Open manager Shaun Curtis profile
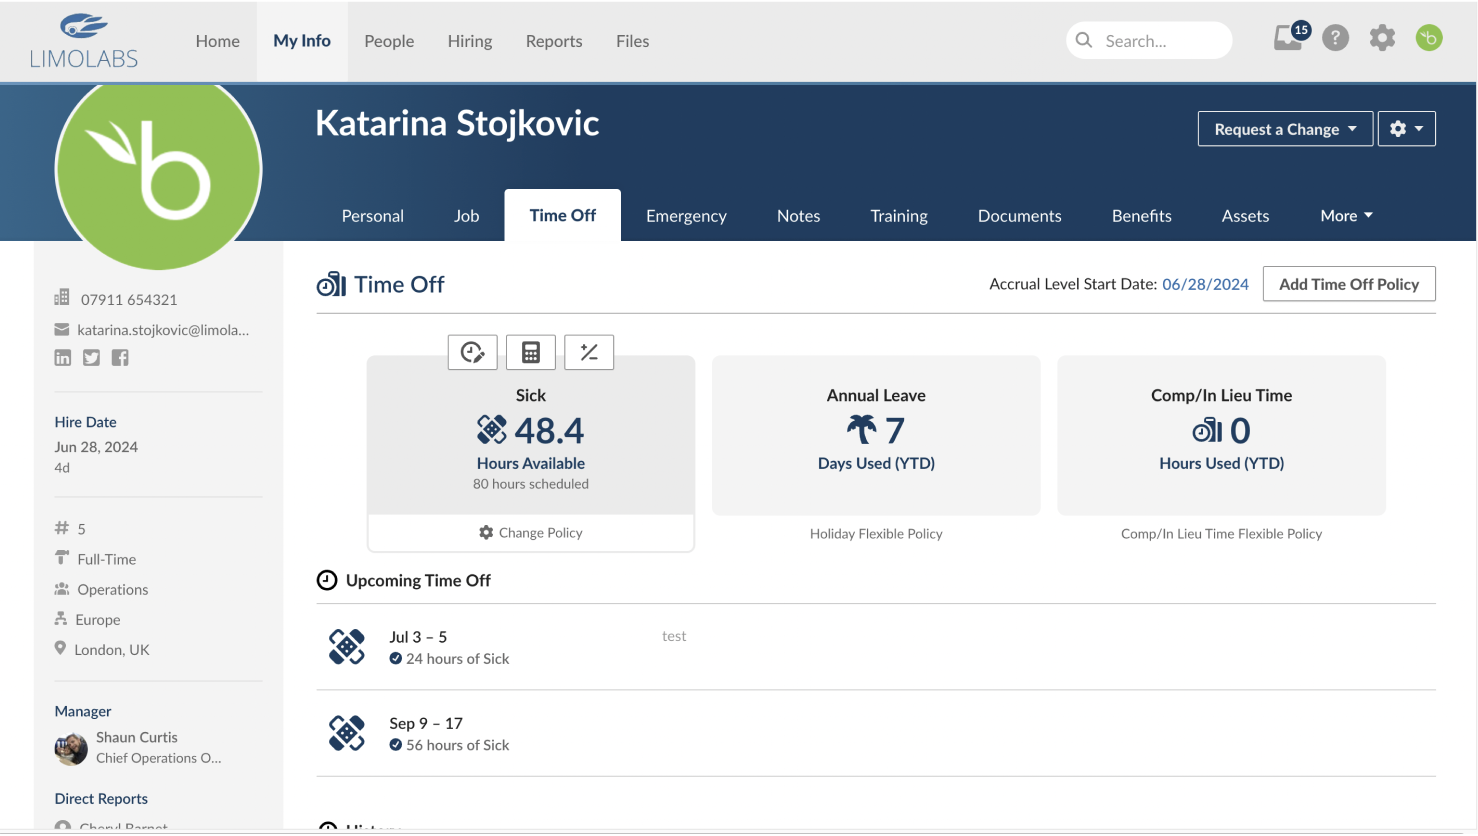This screenshot has height=836, width=1478. tap(137, 737)
